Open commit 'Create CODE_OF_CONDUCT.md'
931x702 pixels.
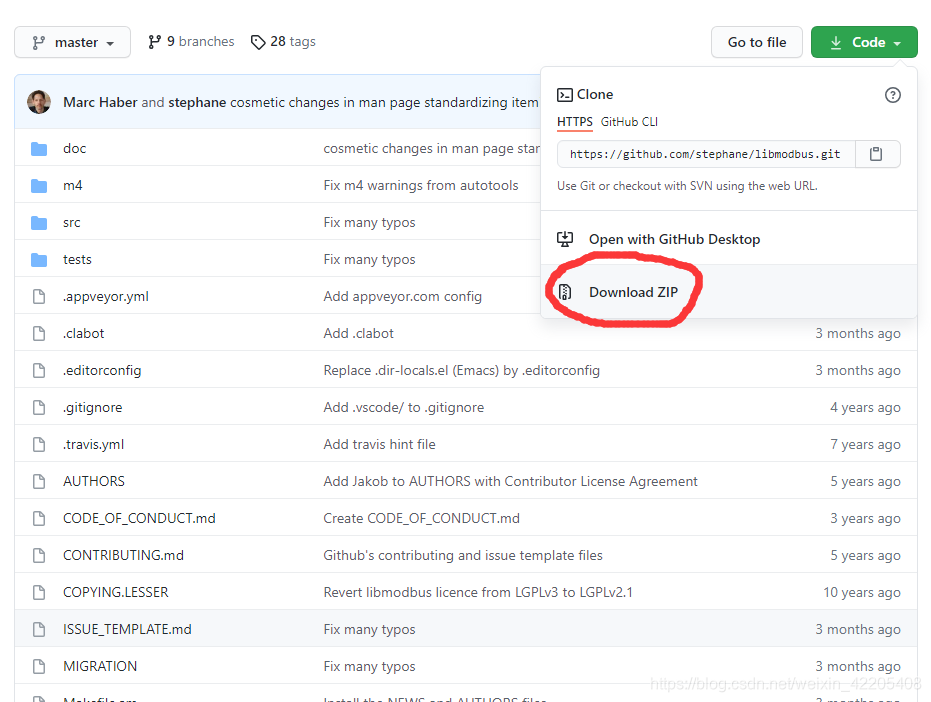tap(422, 518)
